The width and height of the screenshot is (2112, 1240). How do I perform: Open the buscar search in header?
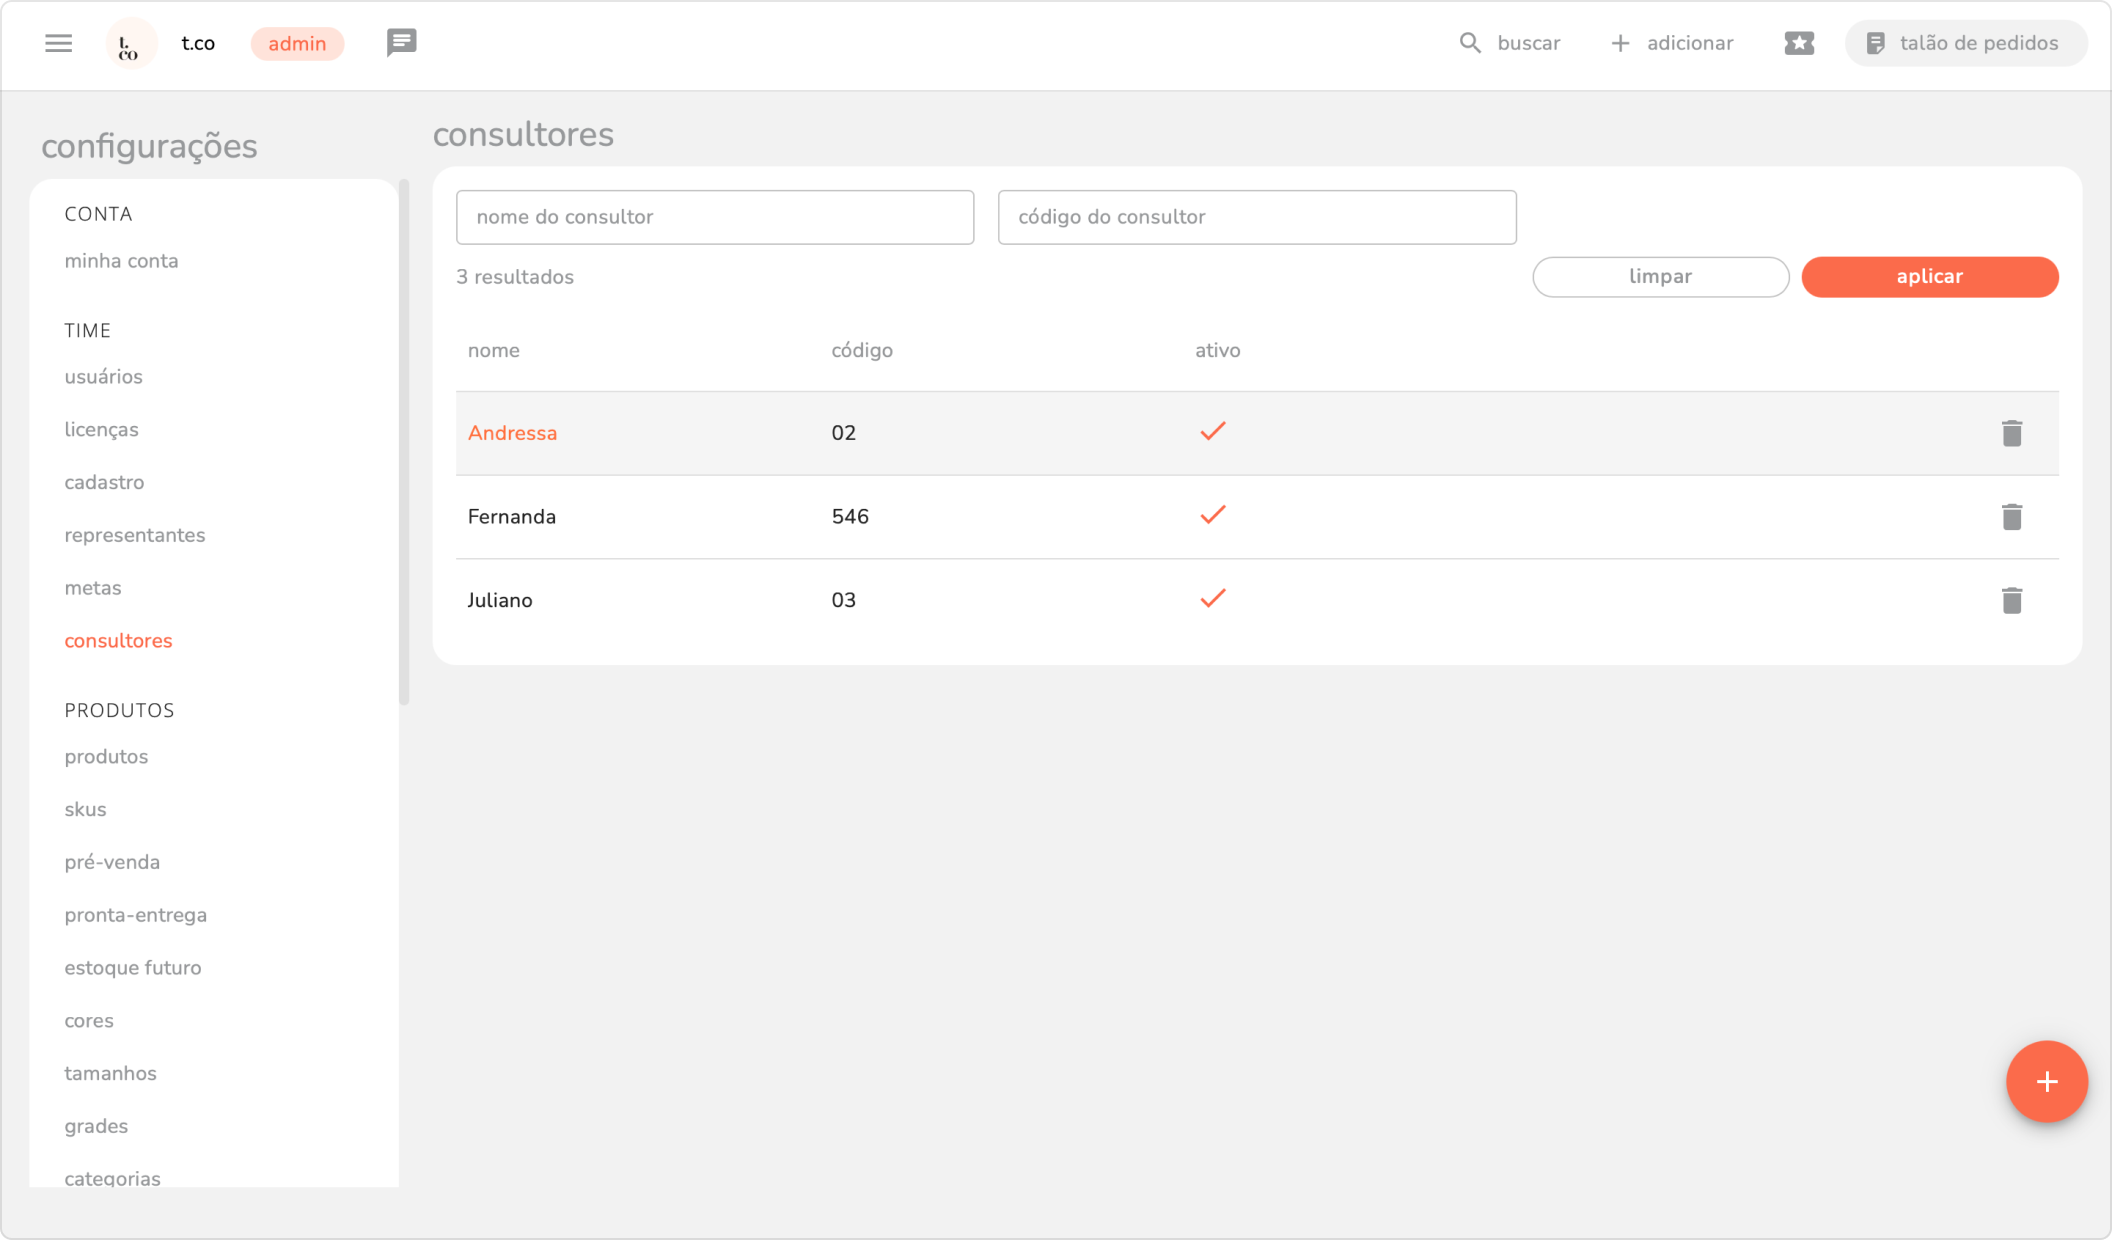coord(1510,43)
